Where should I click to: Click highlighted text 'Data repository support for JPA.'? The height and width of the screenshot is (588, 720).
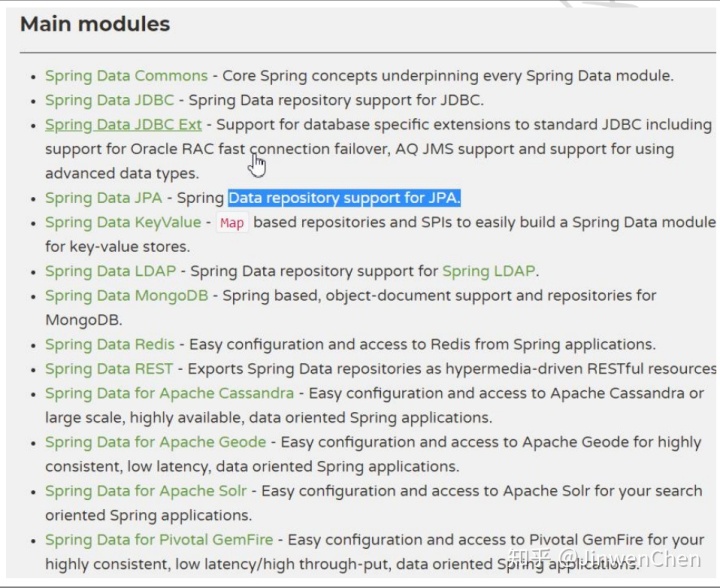point(344,198)
